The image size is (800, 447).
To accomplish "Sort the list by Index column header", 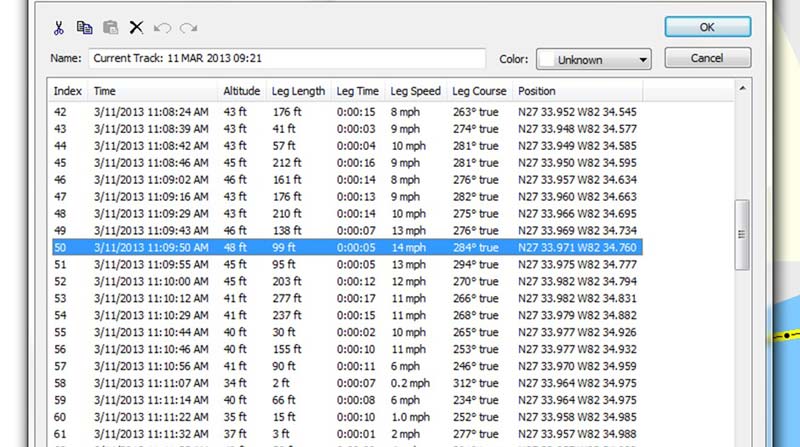I will (68, 91).
